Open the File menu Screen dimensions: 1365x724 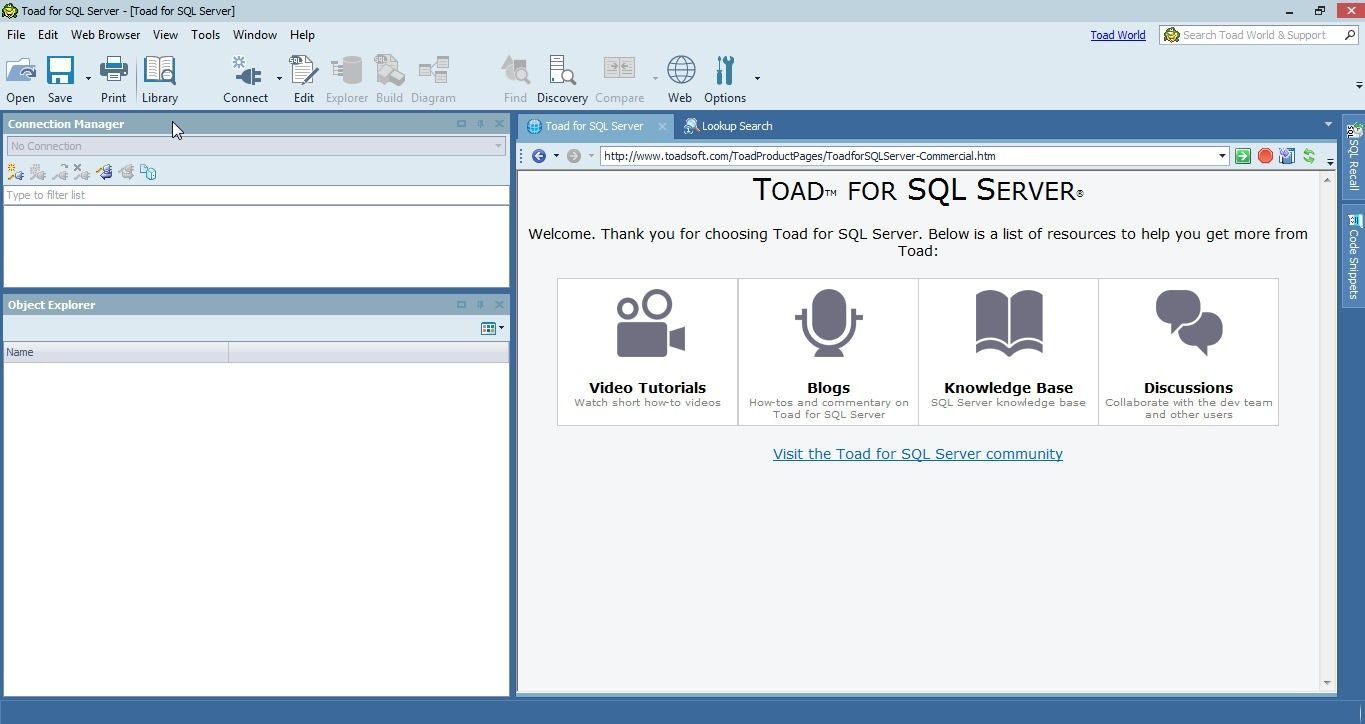16,35
